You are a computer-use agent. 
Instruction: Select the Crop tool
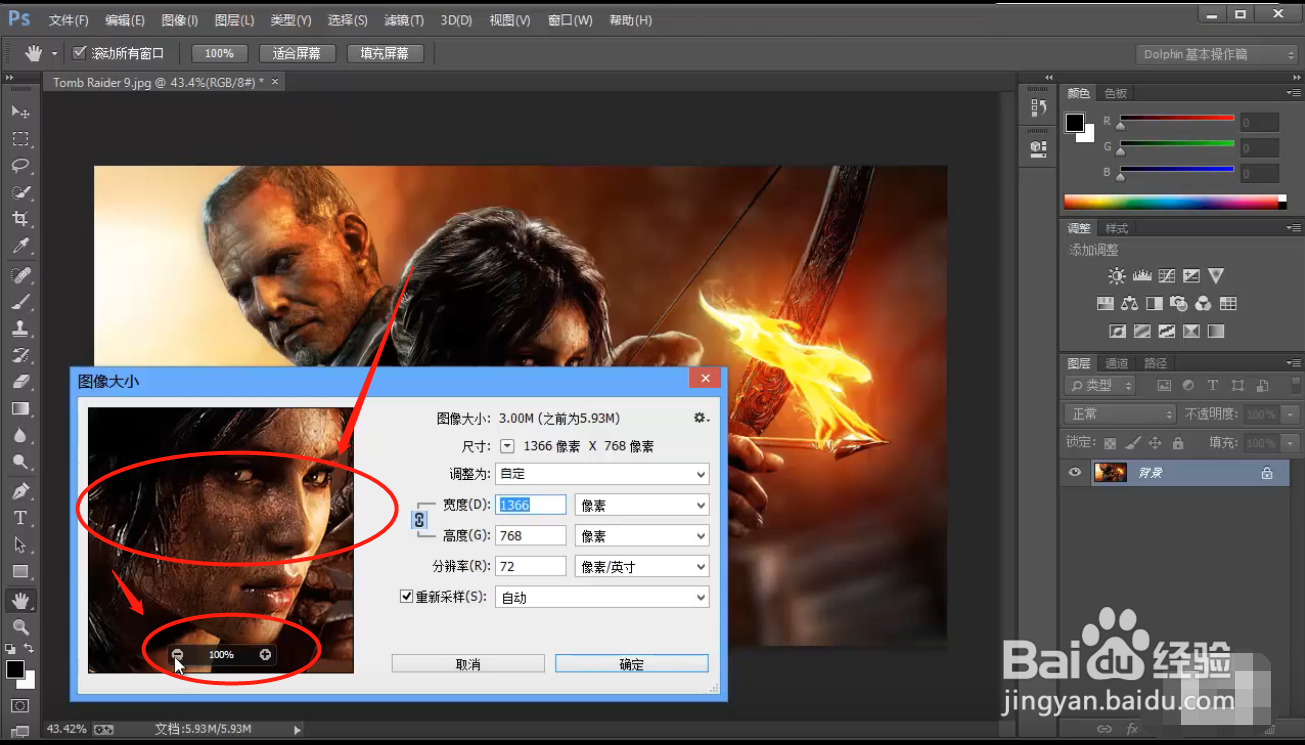coord(20,219)
